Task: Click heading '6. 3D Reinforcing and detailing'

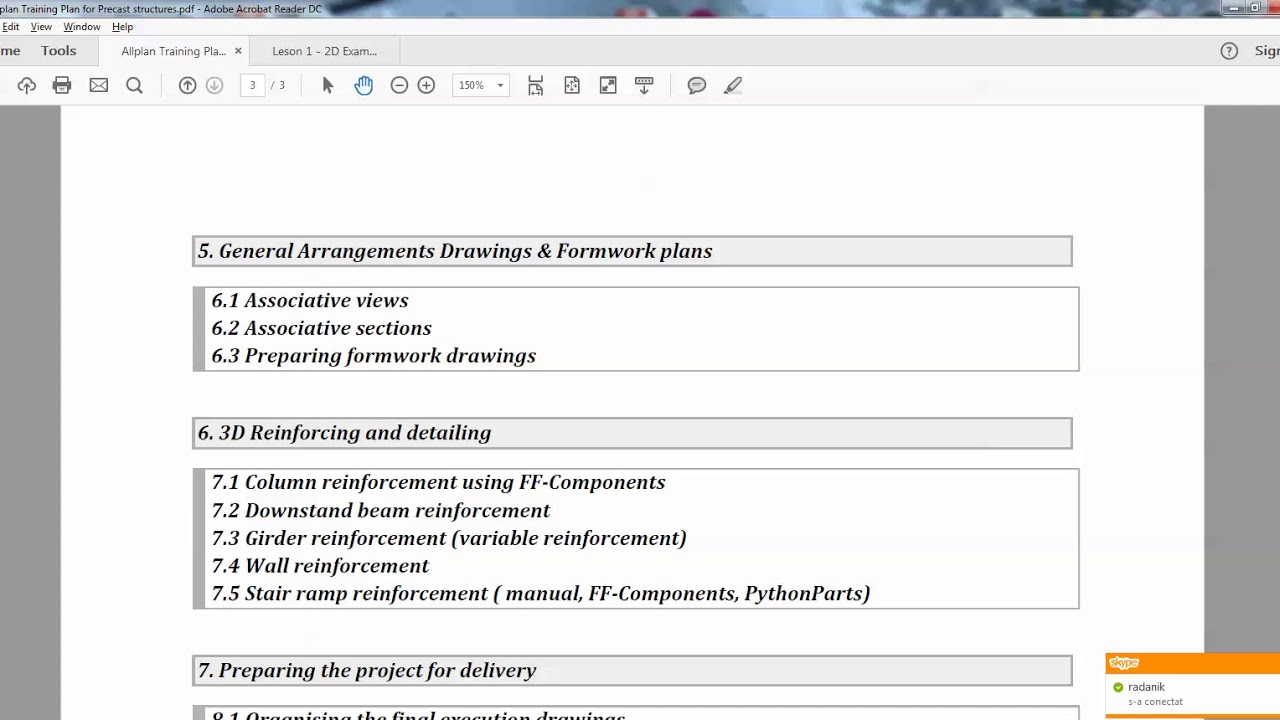Action: pos(344,433)
